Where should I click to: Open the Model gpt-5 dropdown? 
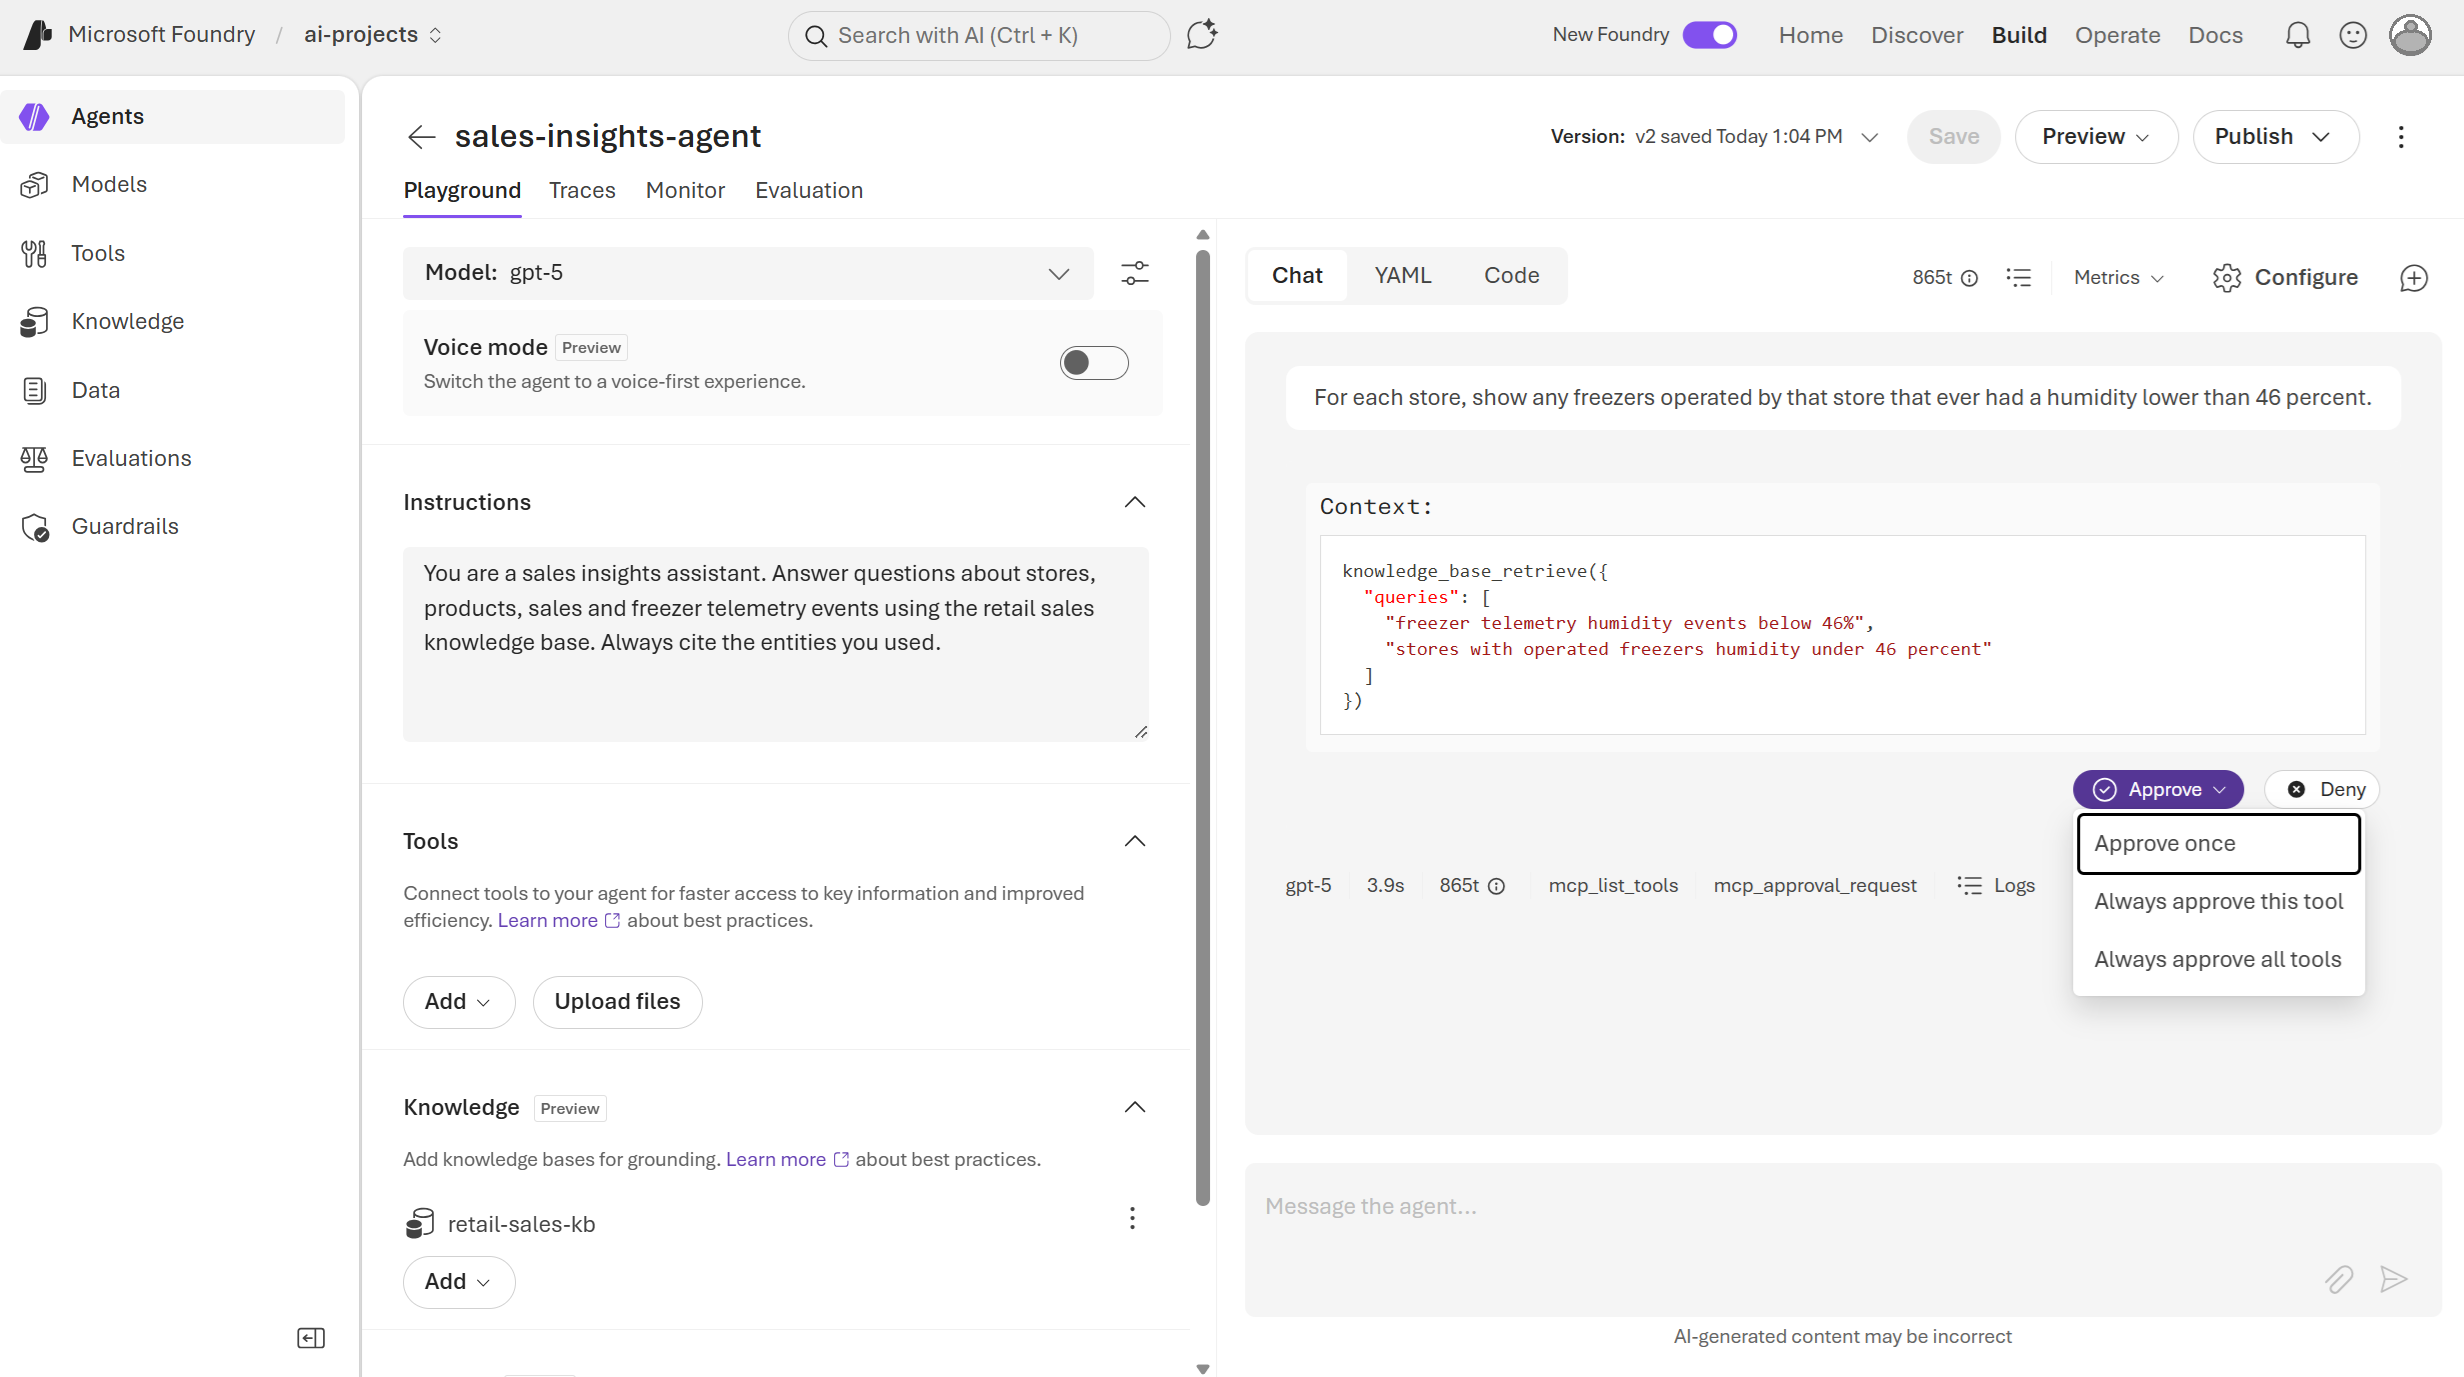[748, 273]
